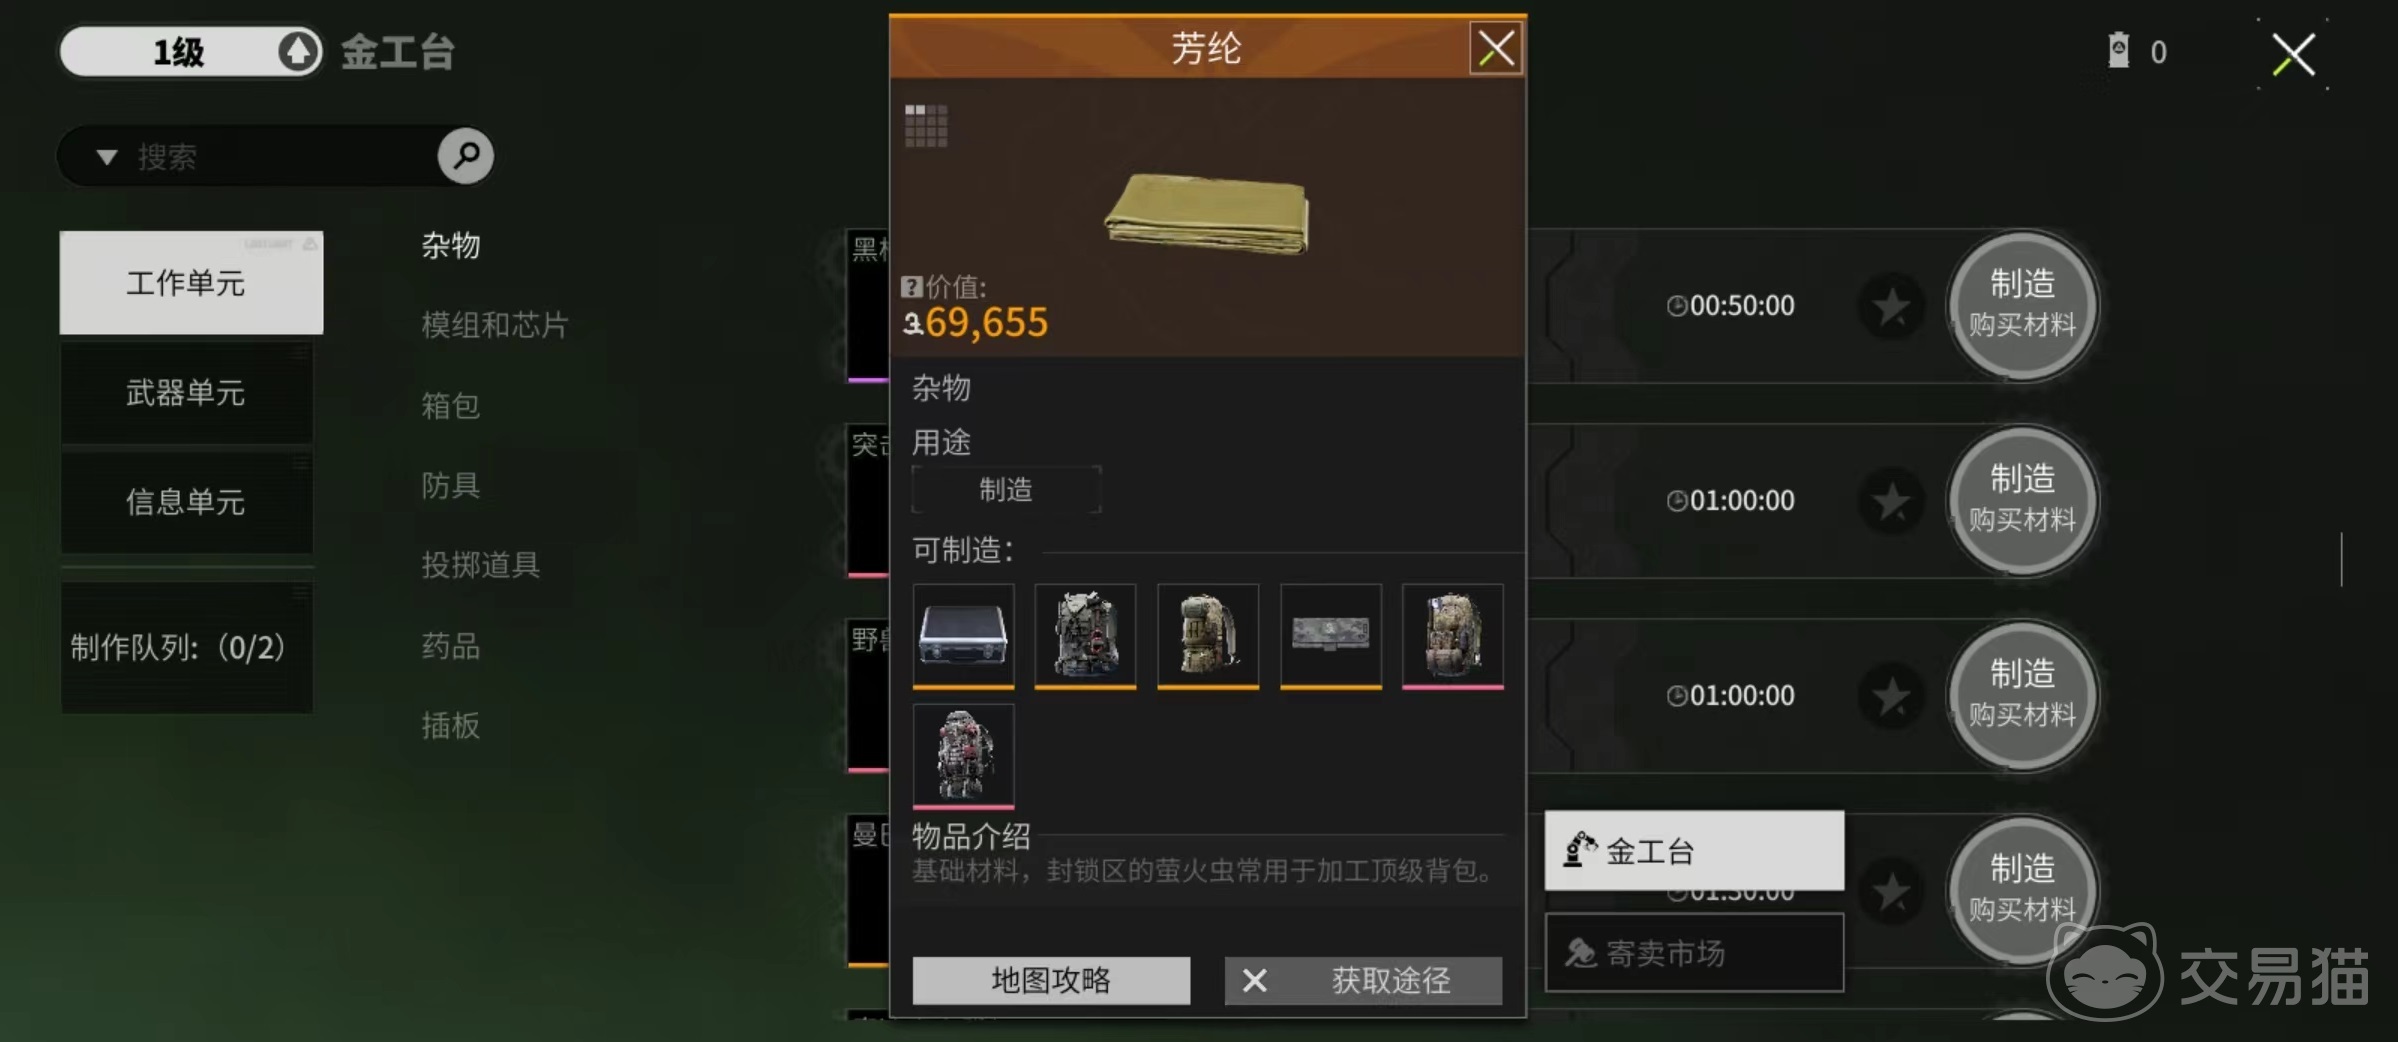The image size is (2398, 1042).
Task: Click the search magnifier icon
Action: point(466,155)
